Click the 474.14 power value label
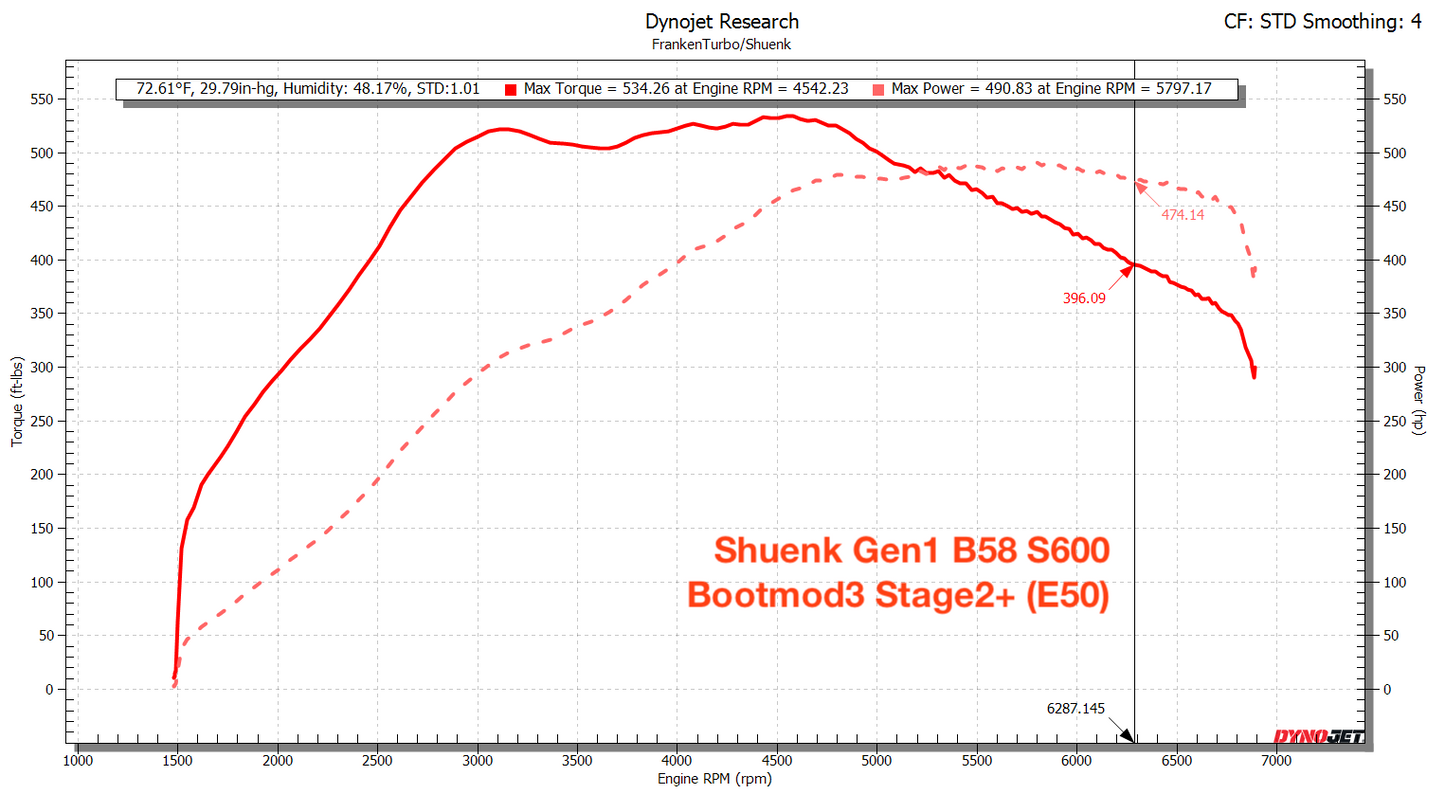The width and height of the screenshot is (1445, 812). coord(1182,212)
